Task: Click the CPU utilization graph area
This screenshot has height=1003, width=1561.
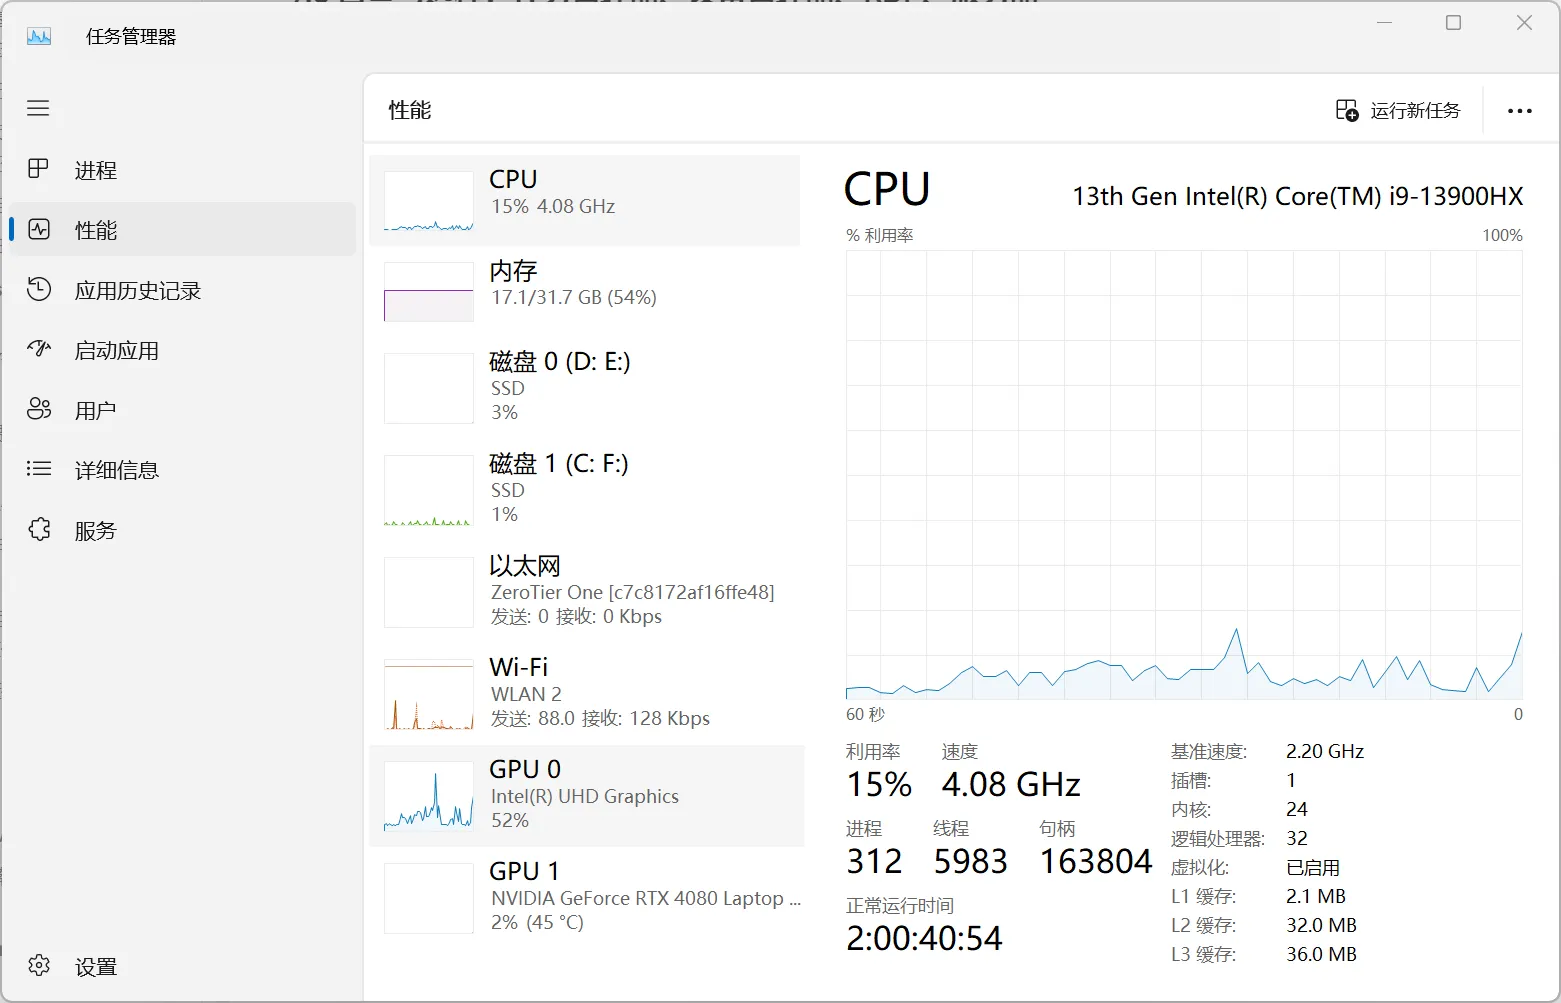Action: click(1183, 474)
